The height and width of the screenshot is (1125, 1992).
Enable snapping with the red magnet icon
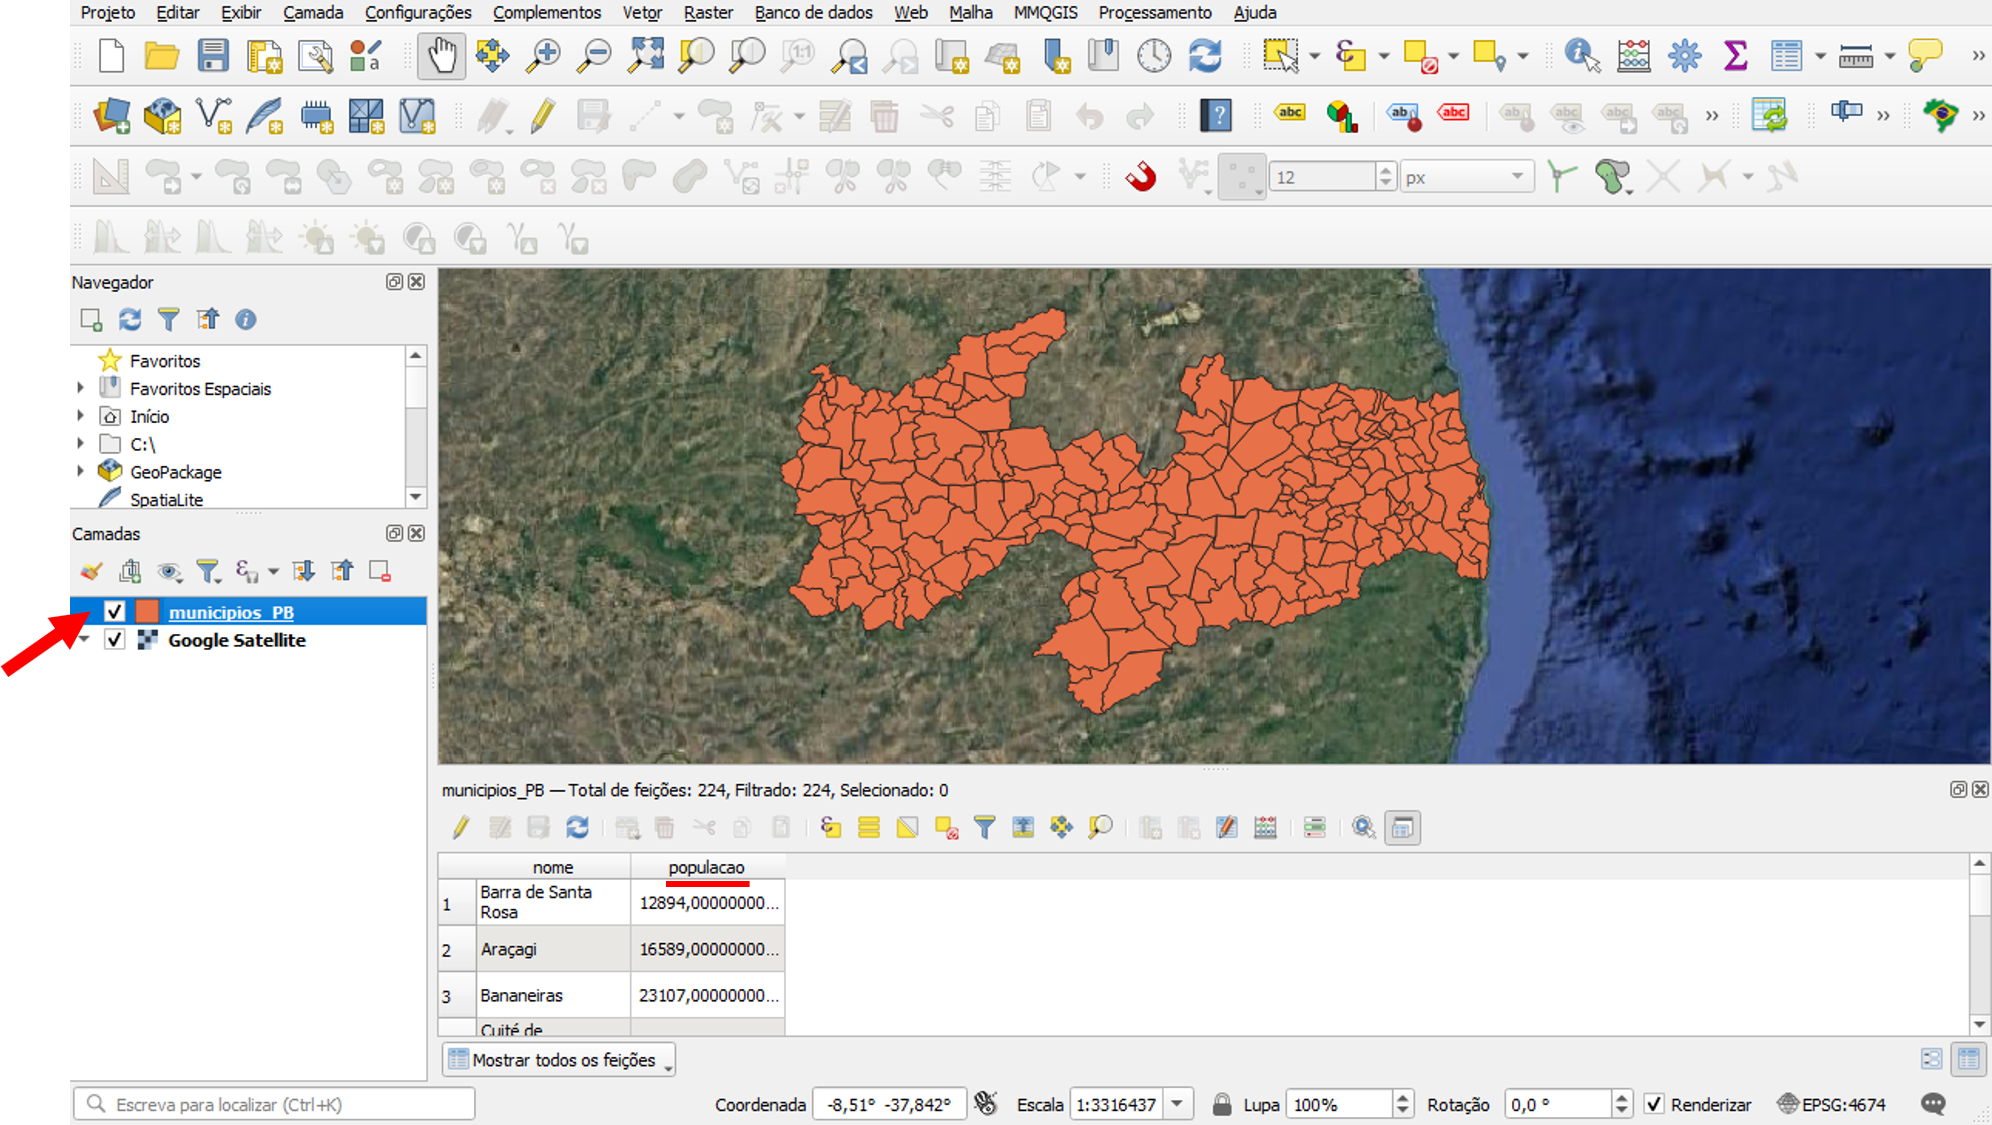1140,177
